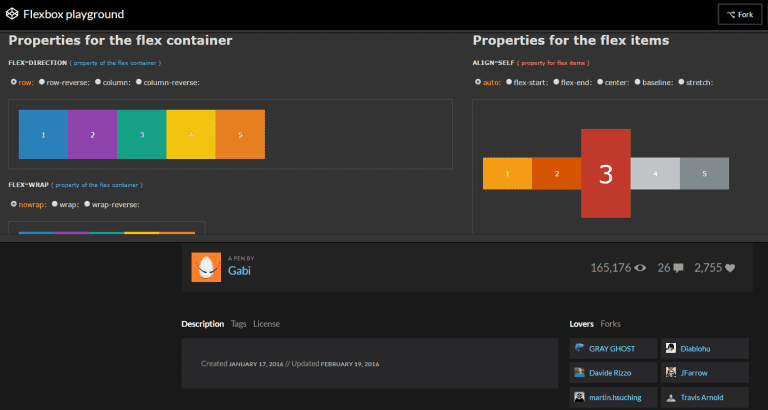Click the large red flex item 3
This screenshot has width=768, height=410.
pos(605,173)
